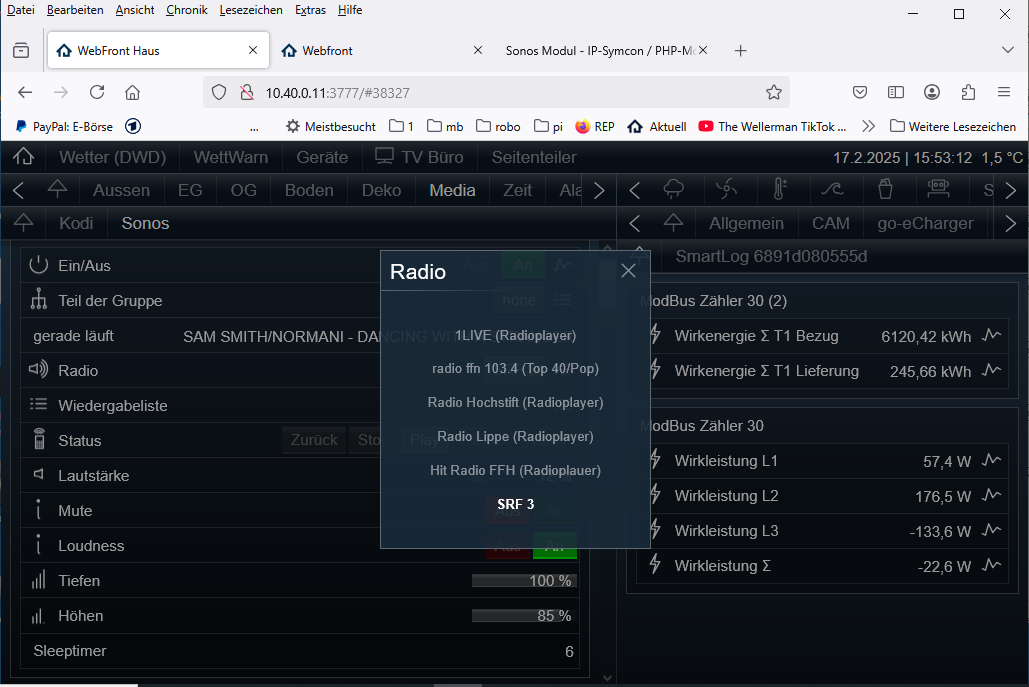The width and height of the screenshot is (1029, 687).
Task: Open the Wellerman TikTok bookmark
Action: [x=772, y=126]
